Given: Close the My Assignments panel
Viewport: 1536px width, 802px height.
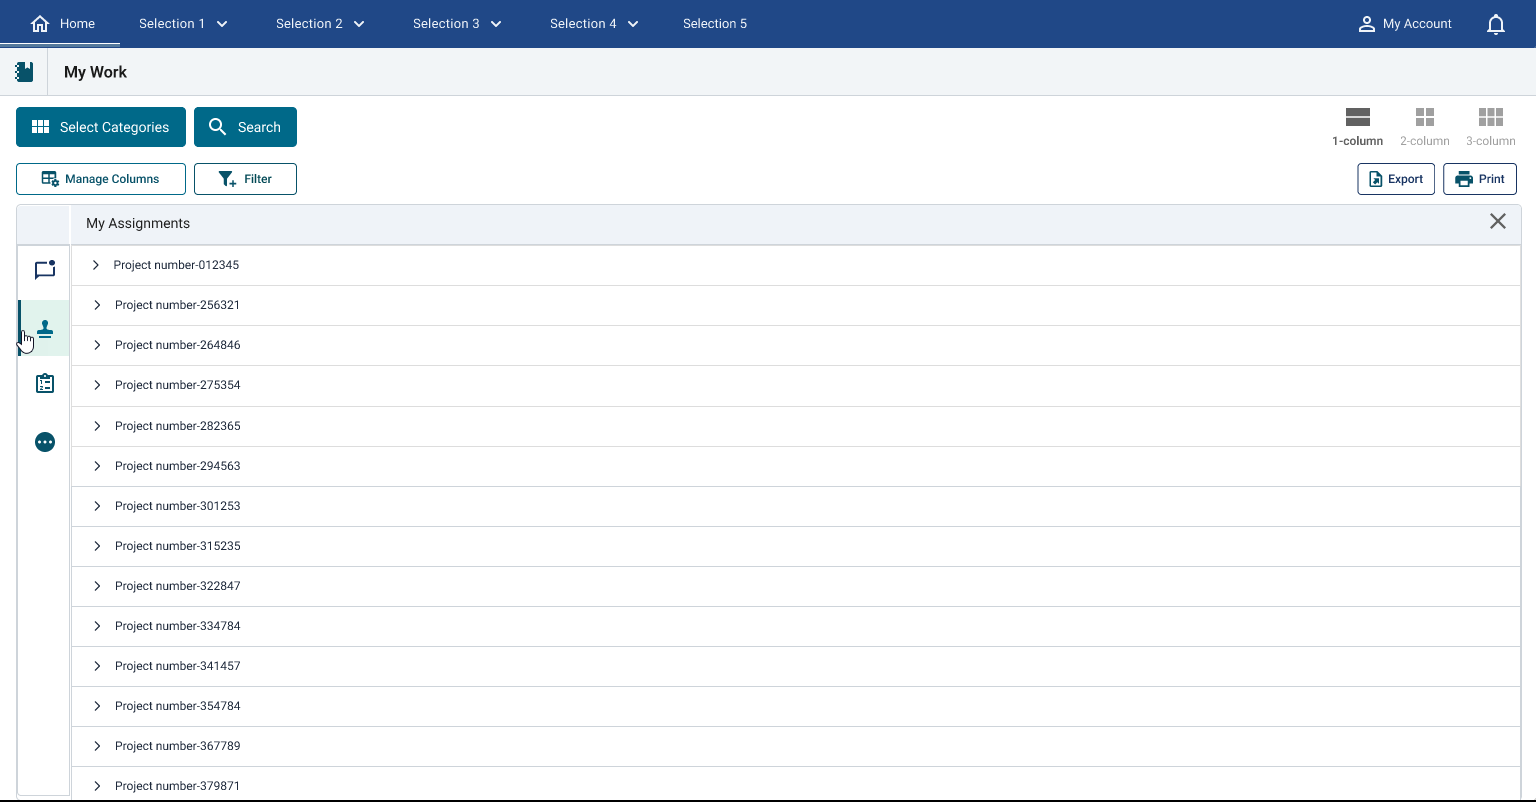Looking at the screenshot, I should point(1498,222).
